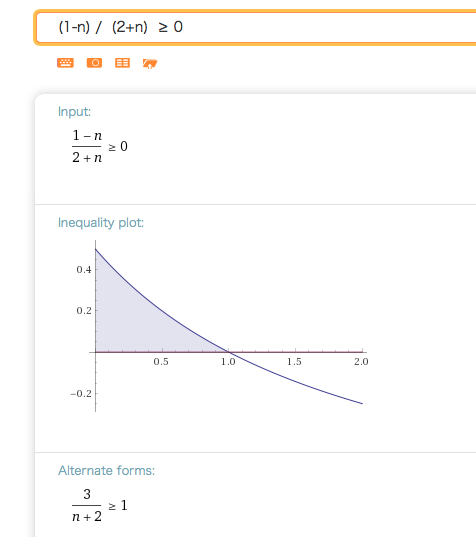476x537 pixels.
Task: Click the 0.5 tick label on x-axis
Action: pos(161,362)
